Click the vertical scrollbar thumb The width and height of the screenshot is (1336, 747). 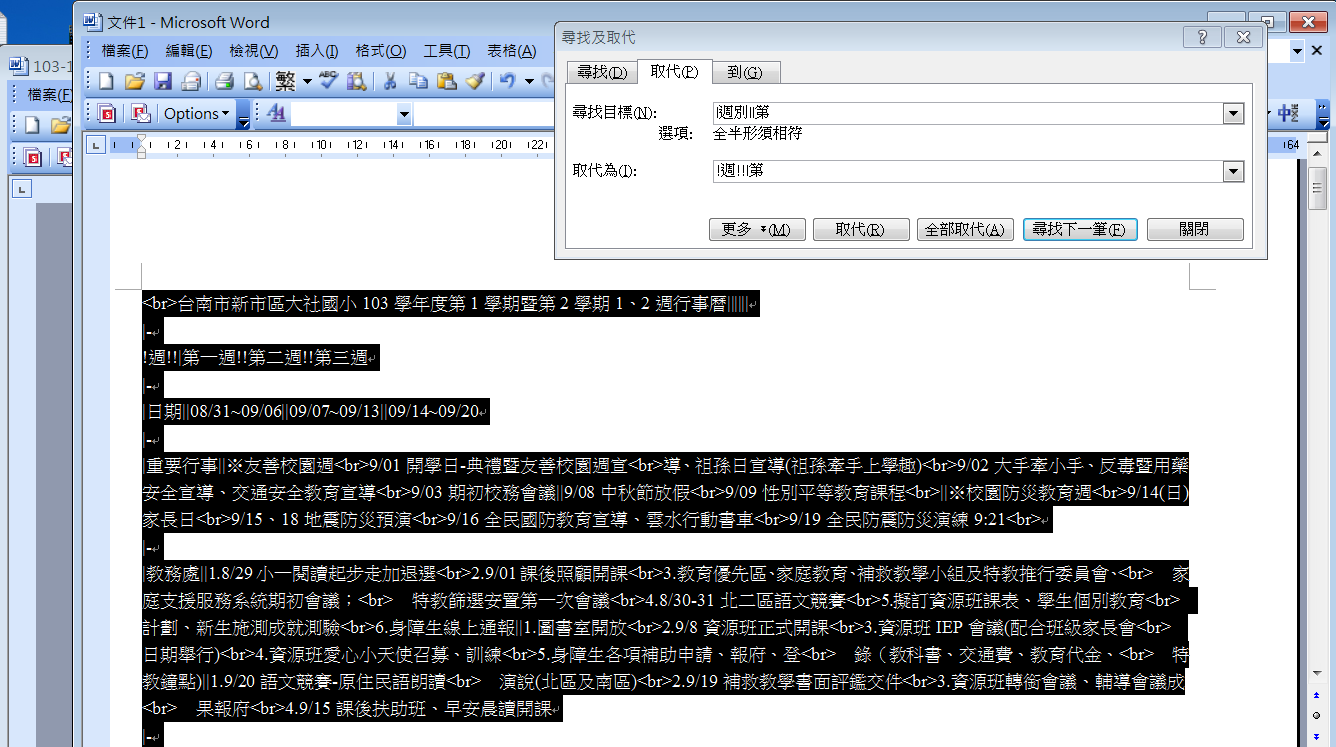pos(1317,190)
